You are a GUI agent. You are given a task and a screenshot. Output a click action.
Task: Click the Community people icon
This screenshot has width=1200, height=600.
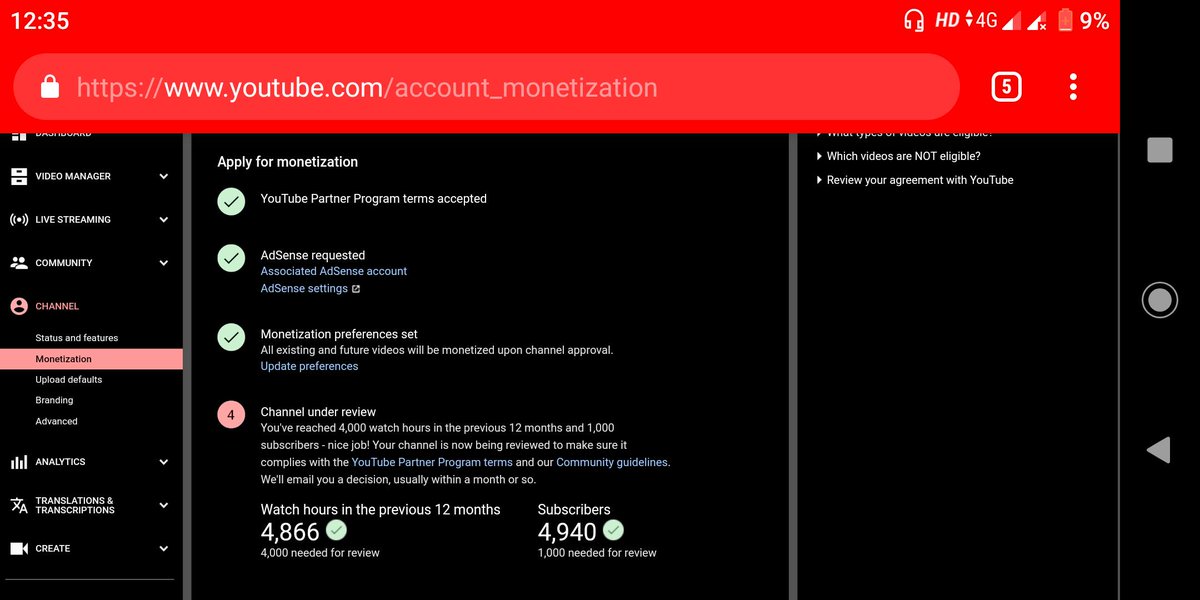pos(19,263)
